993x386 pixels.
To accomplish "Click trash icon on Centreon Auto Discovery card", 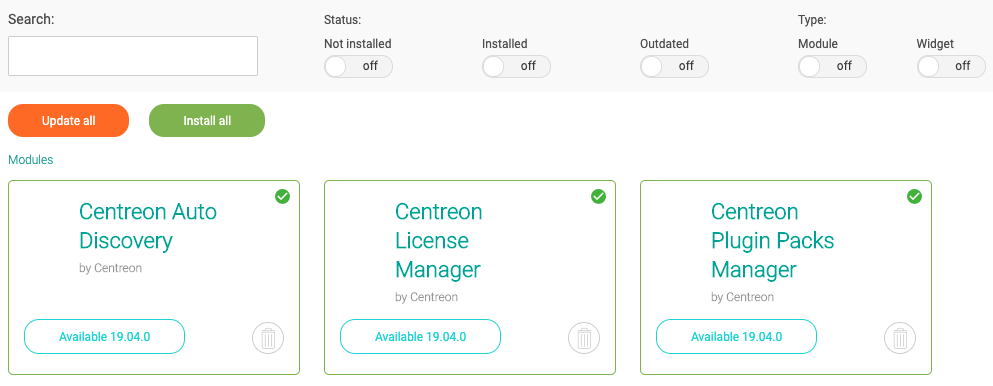I will 268,338.
